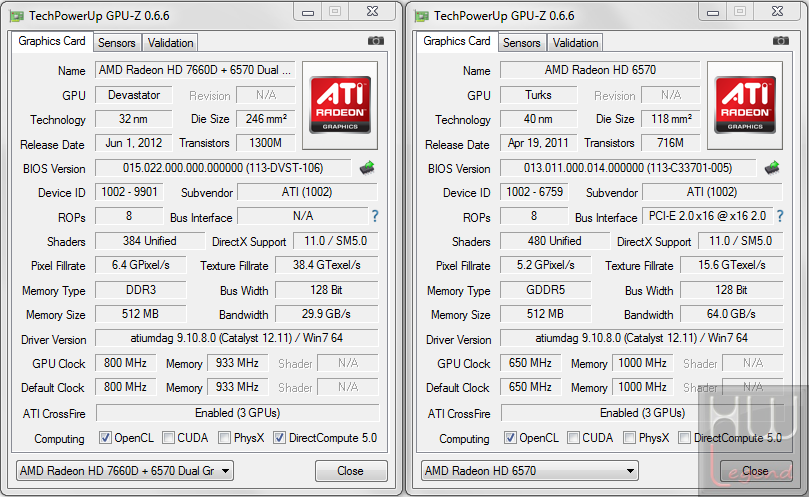Click BIOS Version field 015.022.000.000.000000
The width and height of the screenshot is (809, 497).
tap(223, 168)
